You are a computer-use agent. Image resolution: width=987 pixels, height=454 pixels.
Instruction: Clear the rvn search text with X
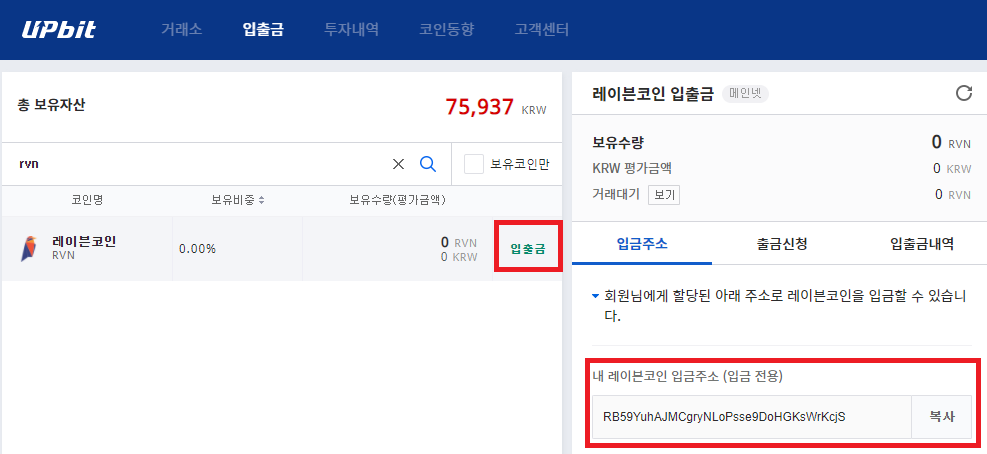point(398,164)
